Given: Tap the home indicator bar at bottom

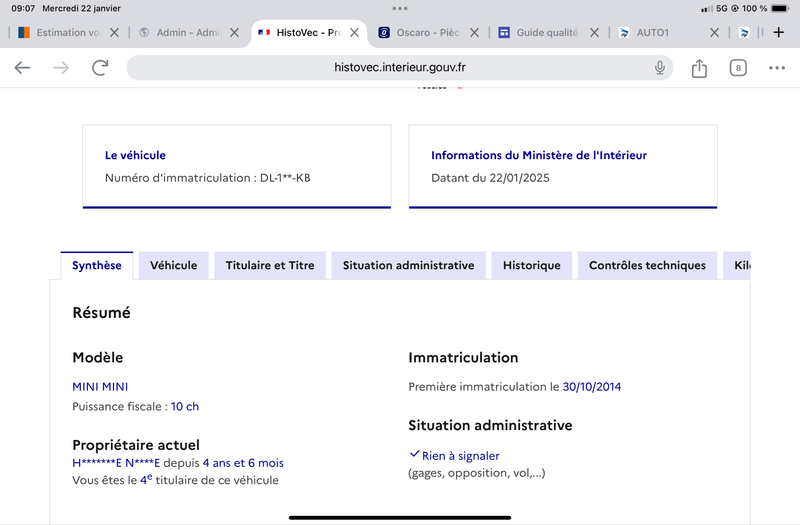Looking at the screenshot, I should [400, 517].
